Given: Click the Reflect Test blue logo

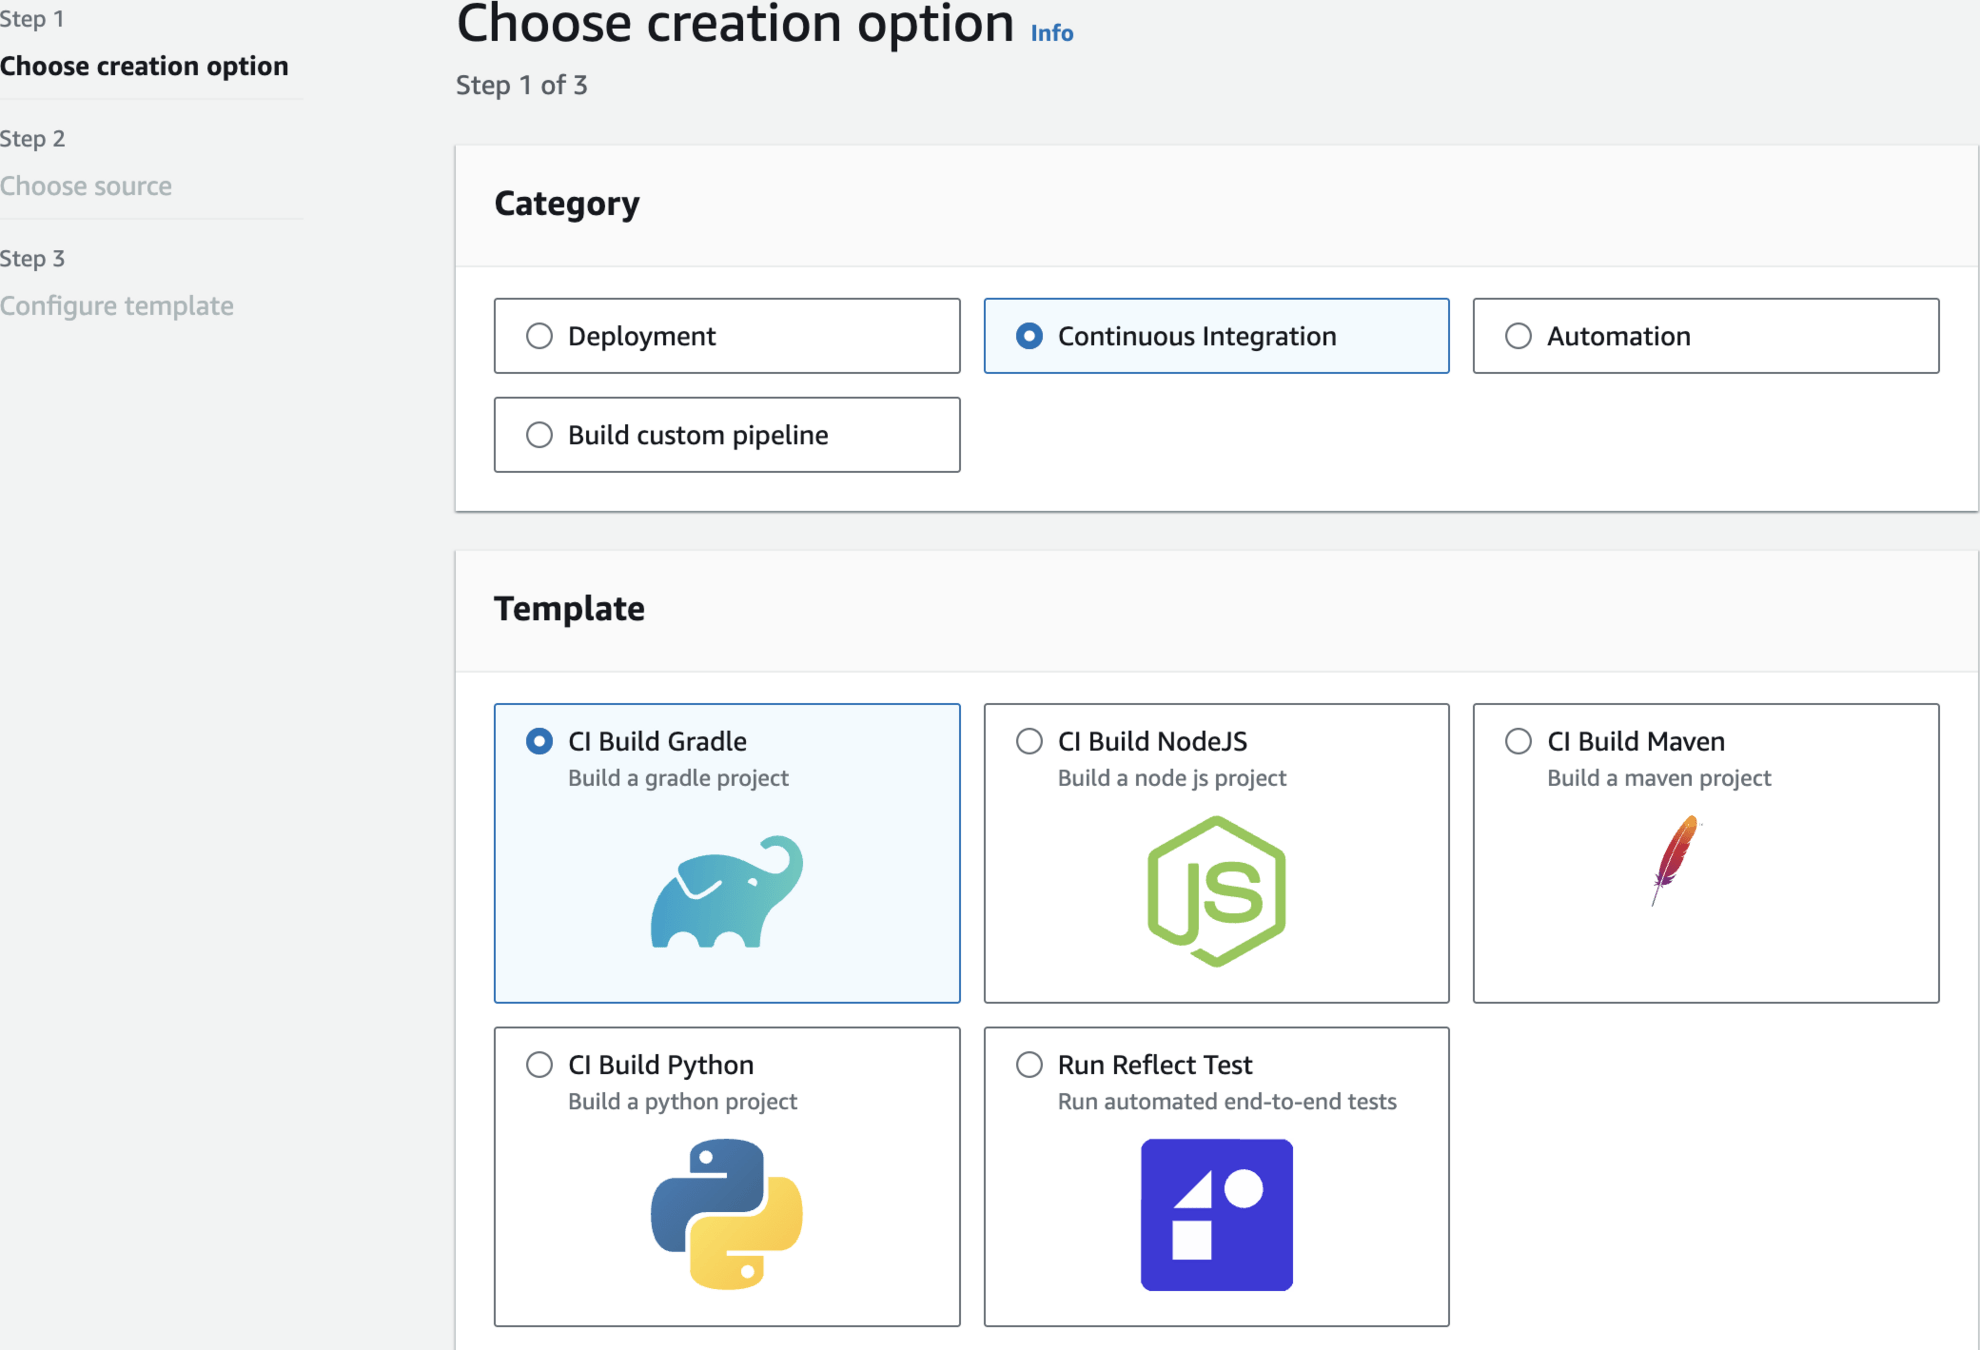Looking at the screenshot, I should [1216, 1214].
